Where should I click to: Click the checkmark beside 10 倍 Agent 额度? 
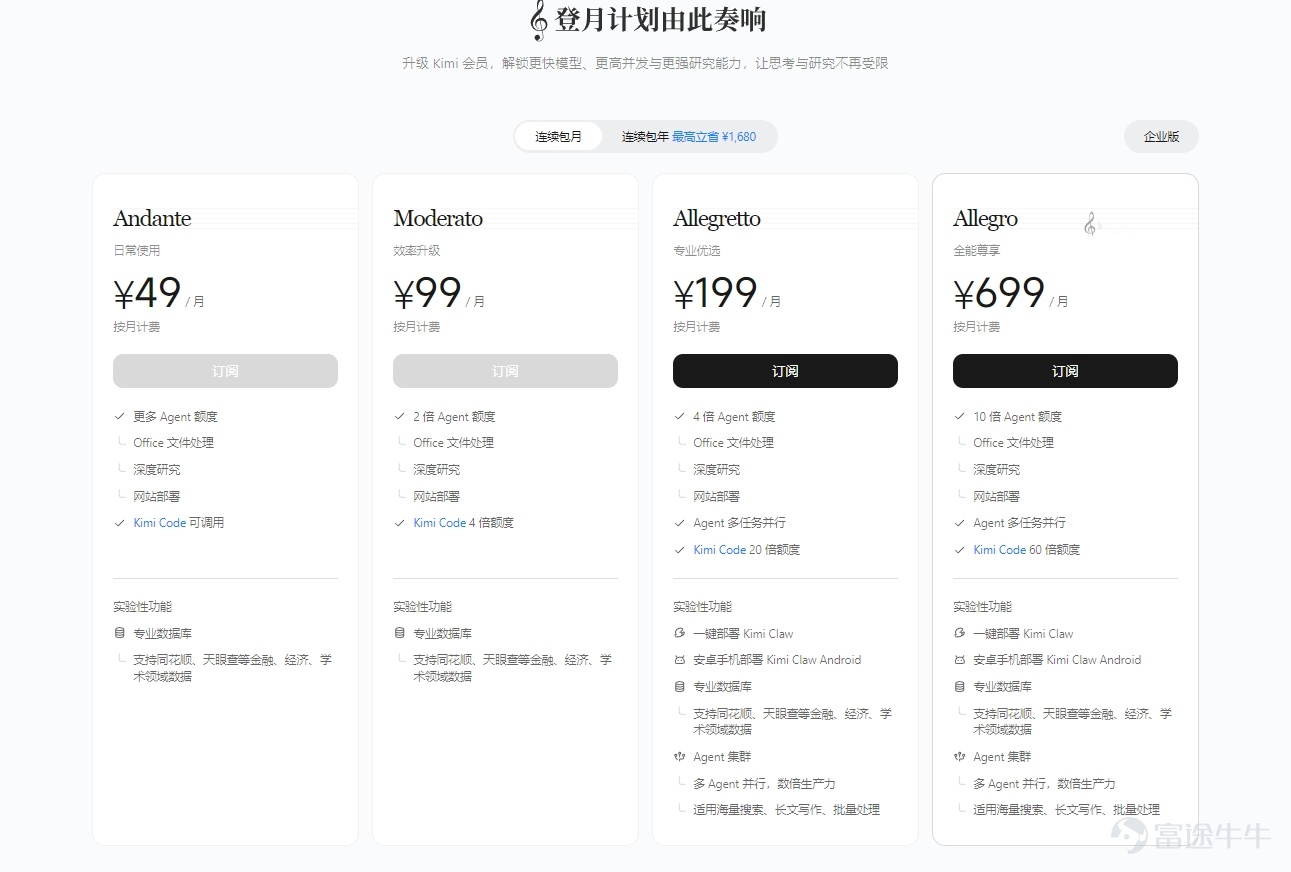click(960, 416)
